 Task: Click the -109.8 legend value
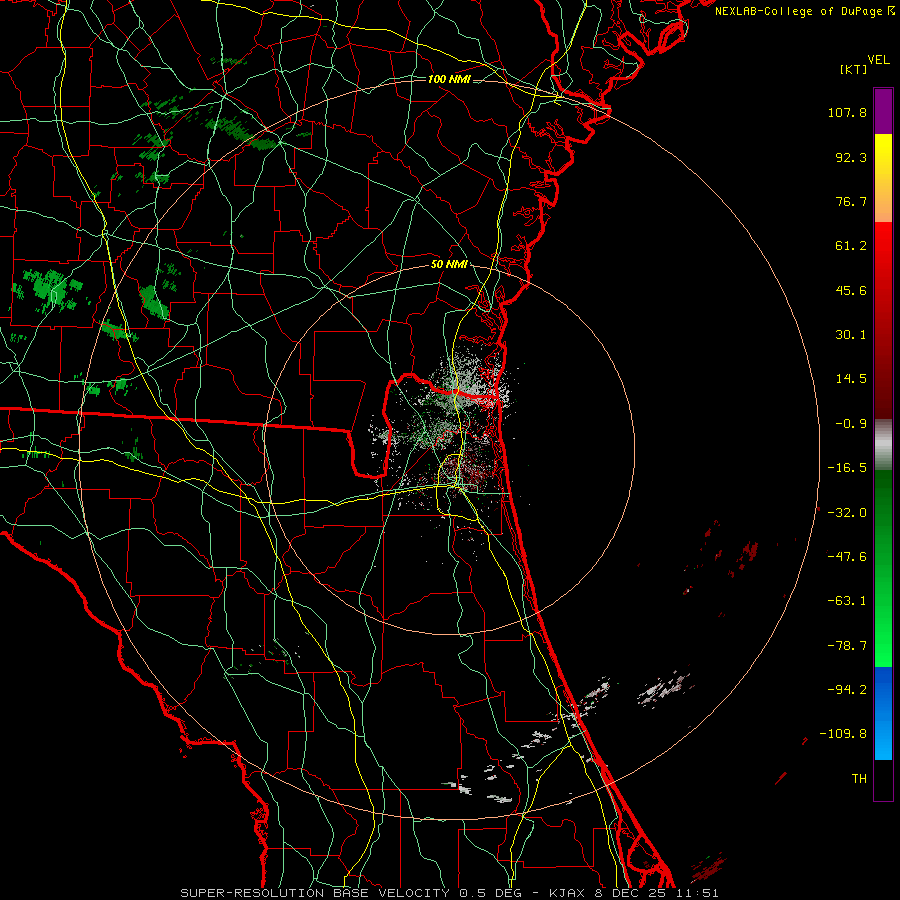pyautogui.click(x=843, y=734)
